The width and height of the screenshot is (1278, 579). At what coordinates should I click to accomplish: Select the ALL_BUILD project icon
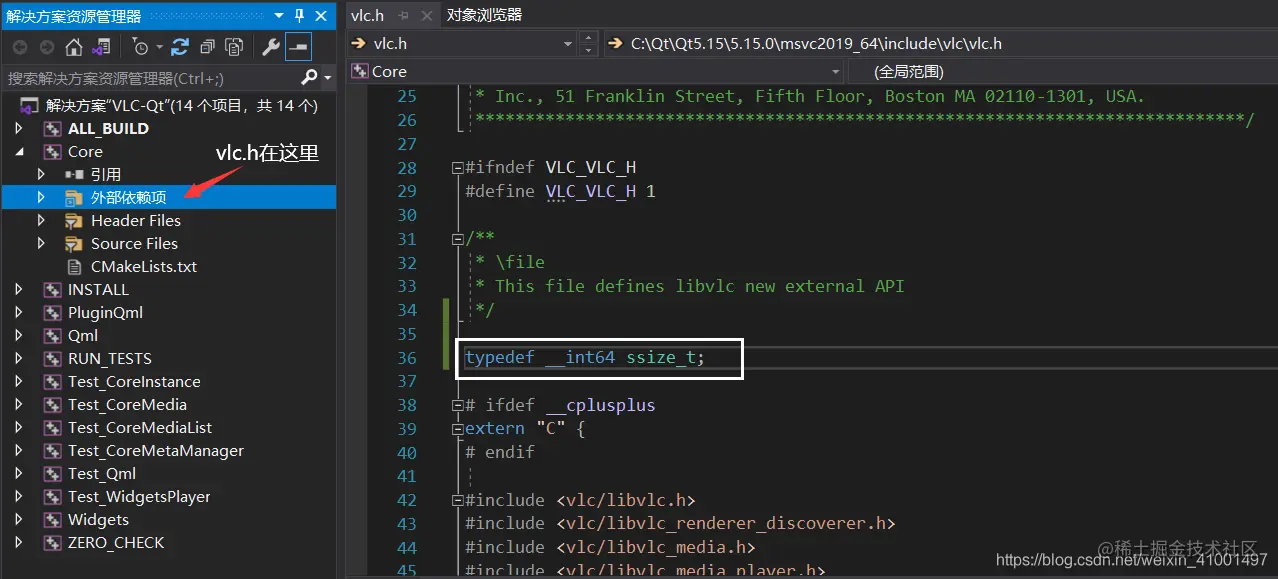click(x=52, y=129)
